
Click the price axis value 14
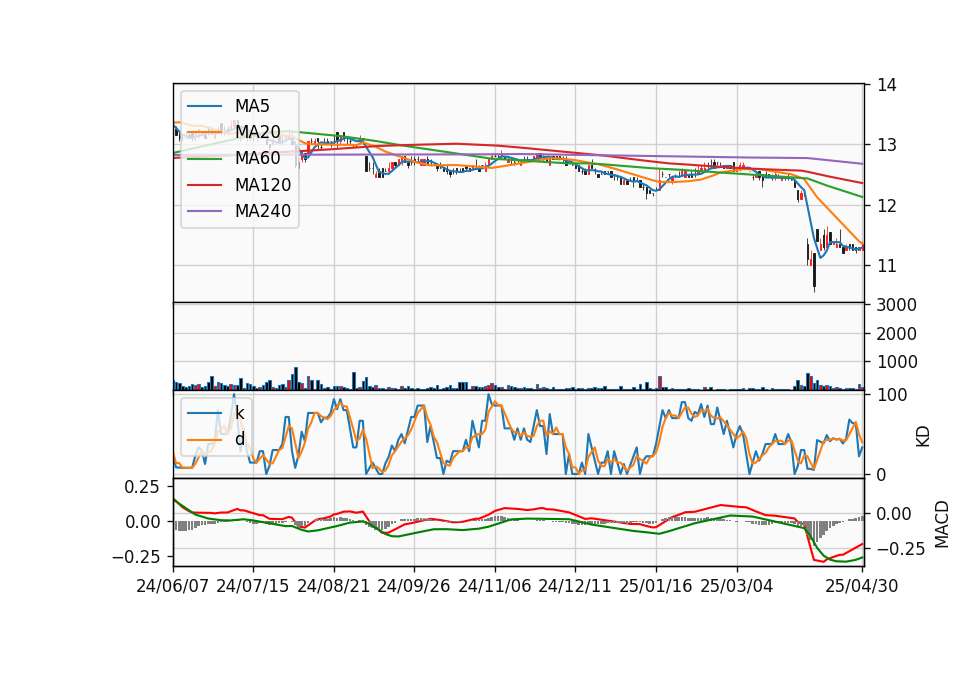(887, 85)
